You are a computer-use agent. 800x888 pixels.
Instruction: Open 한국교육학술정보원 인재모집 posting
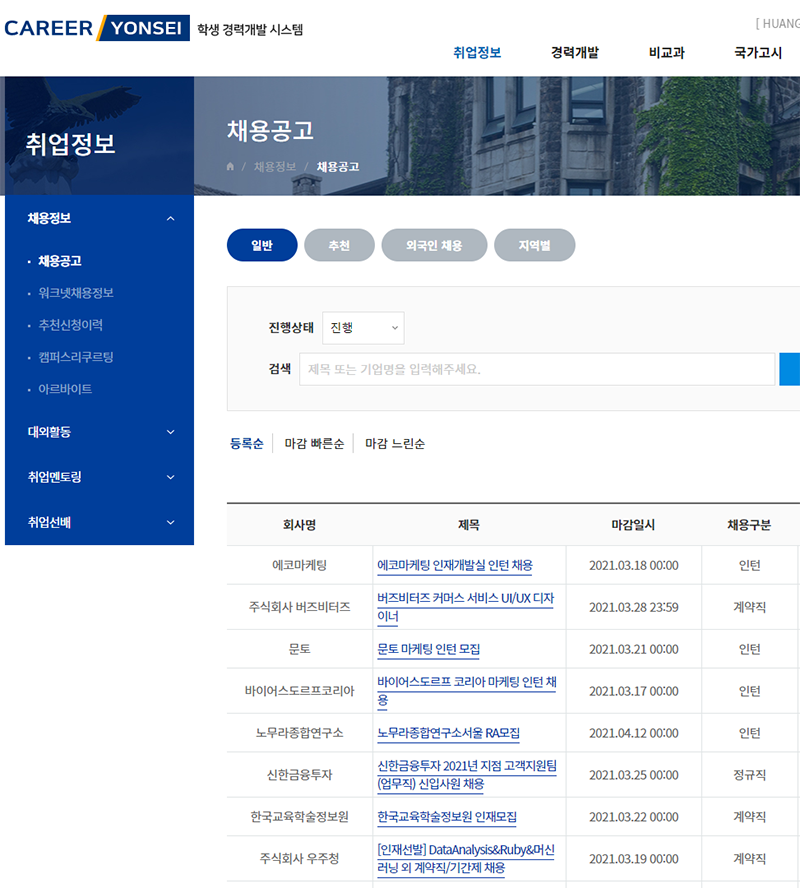tap(447, 817)
